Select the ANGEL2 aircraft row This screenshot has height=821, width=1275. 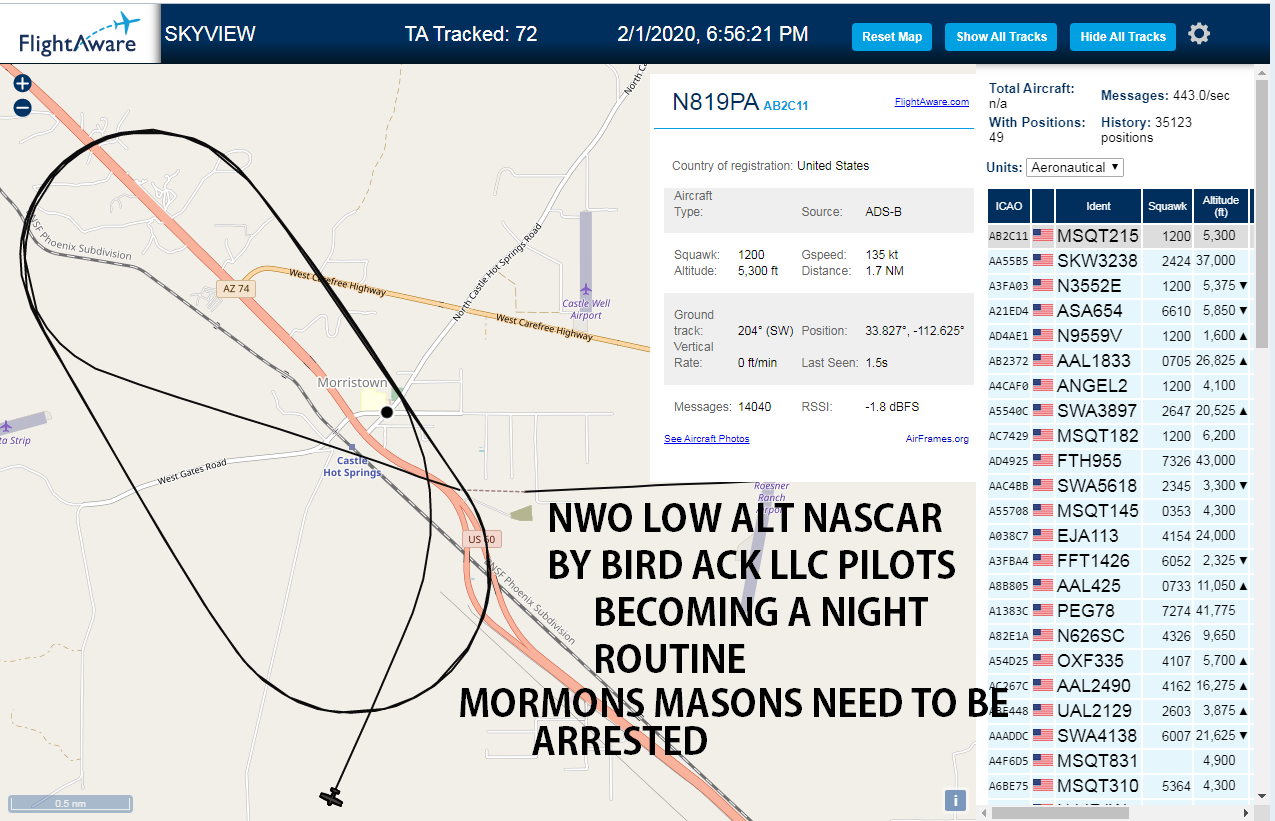(x=1119, y=386)
